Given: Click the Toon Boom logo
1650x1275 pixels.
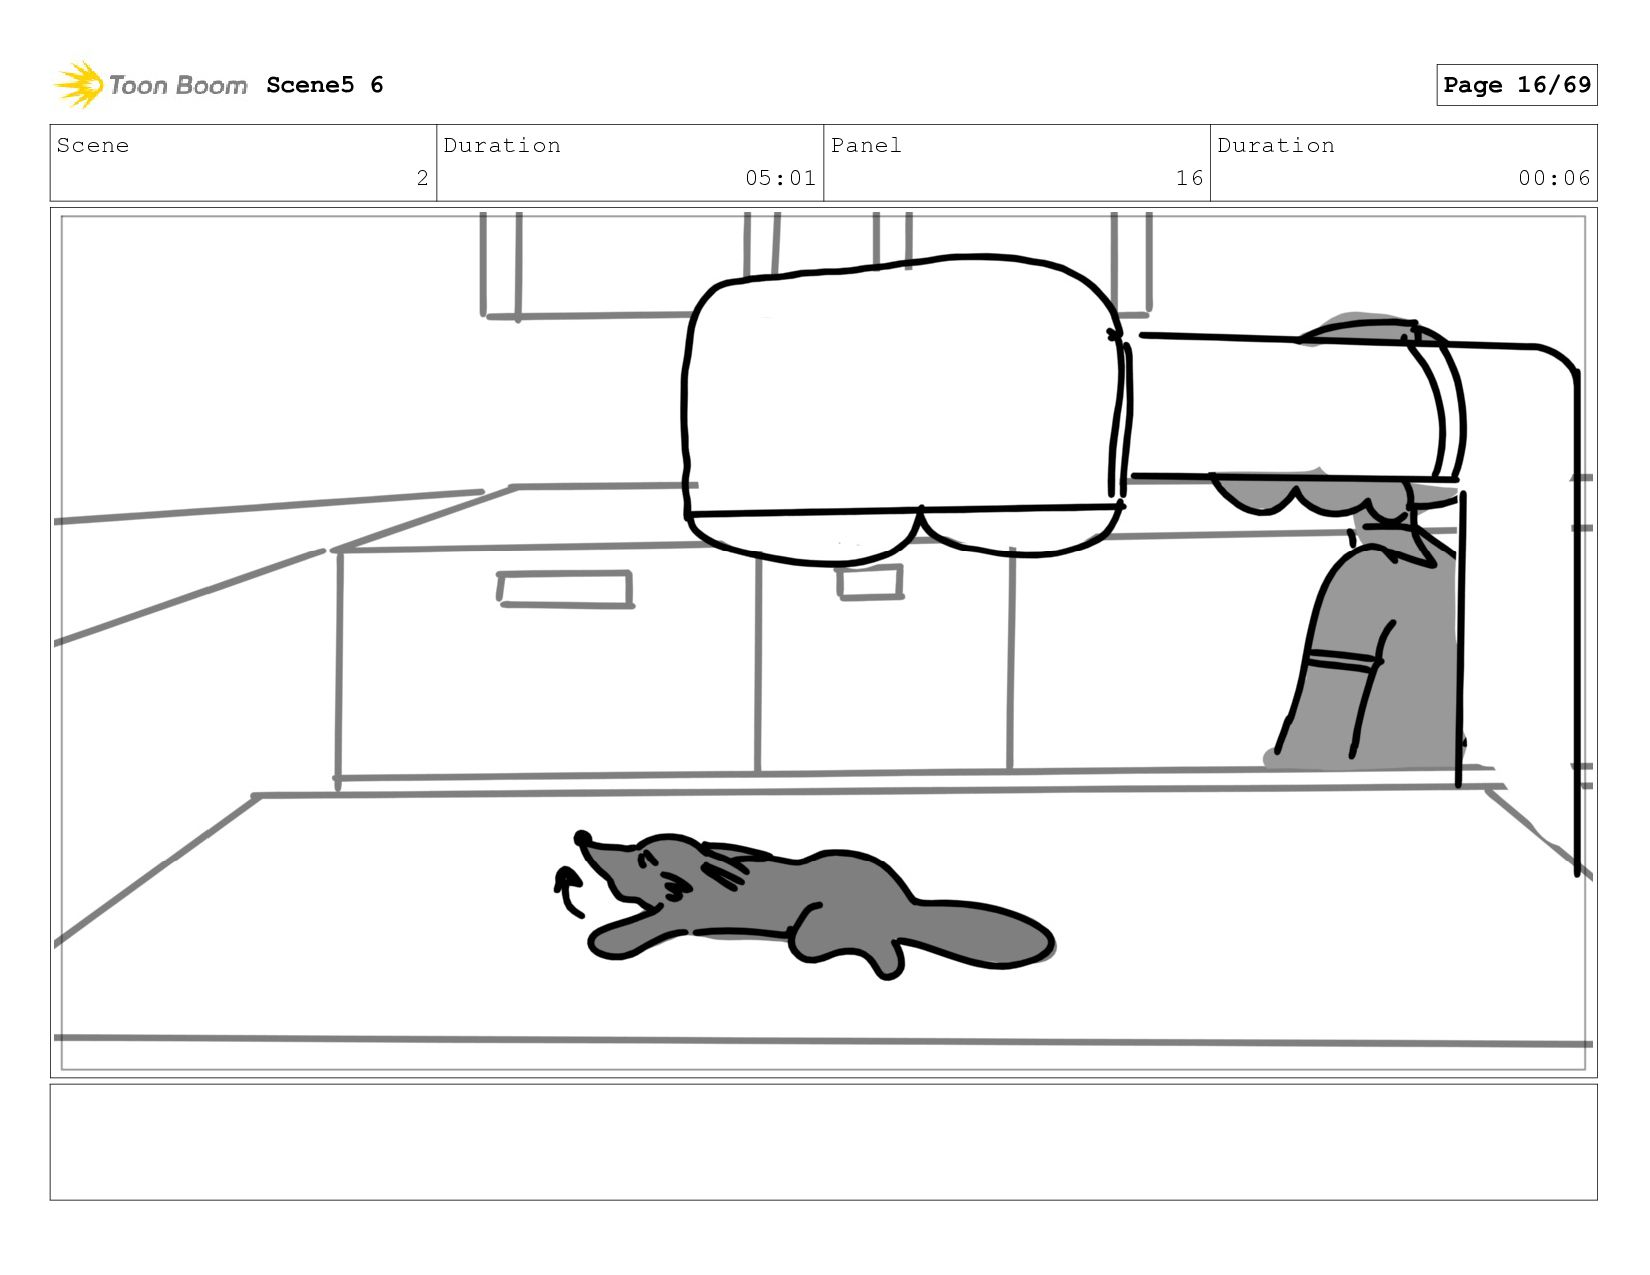Looking at the screenshot, I should [x=150, y=85].
